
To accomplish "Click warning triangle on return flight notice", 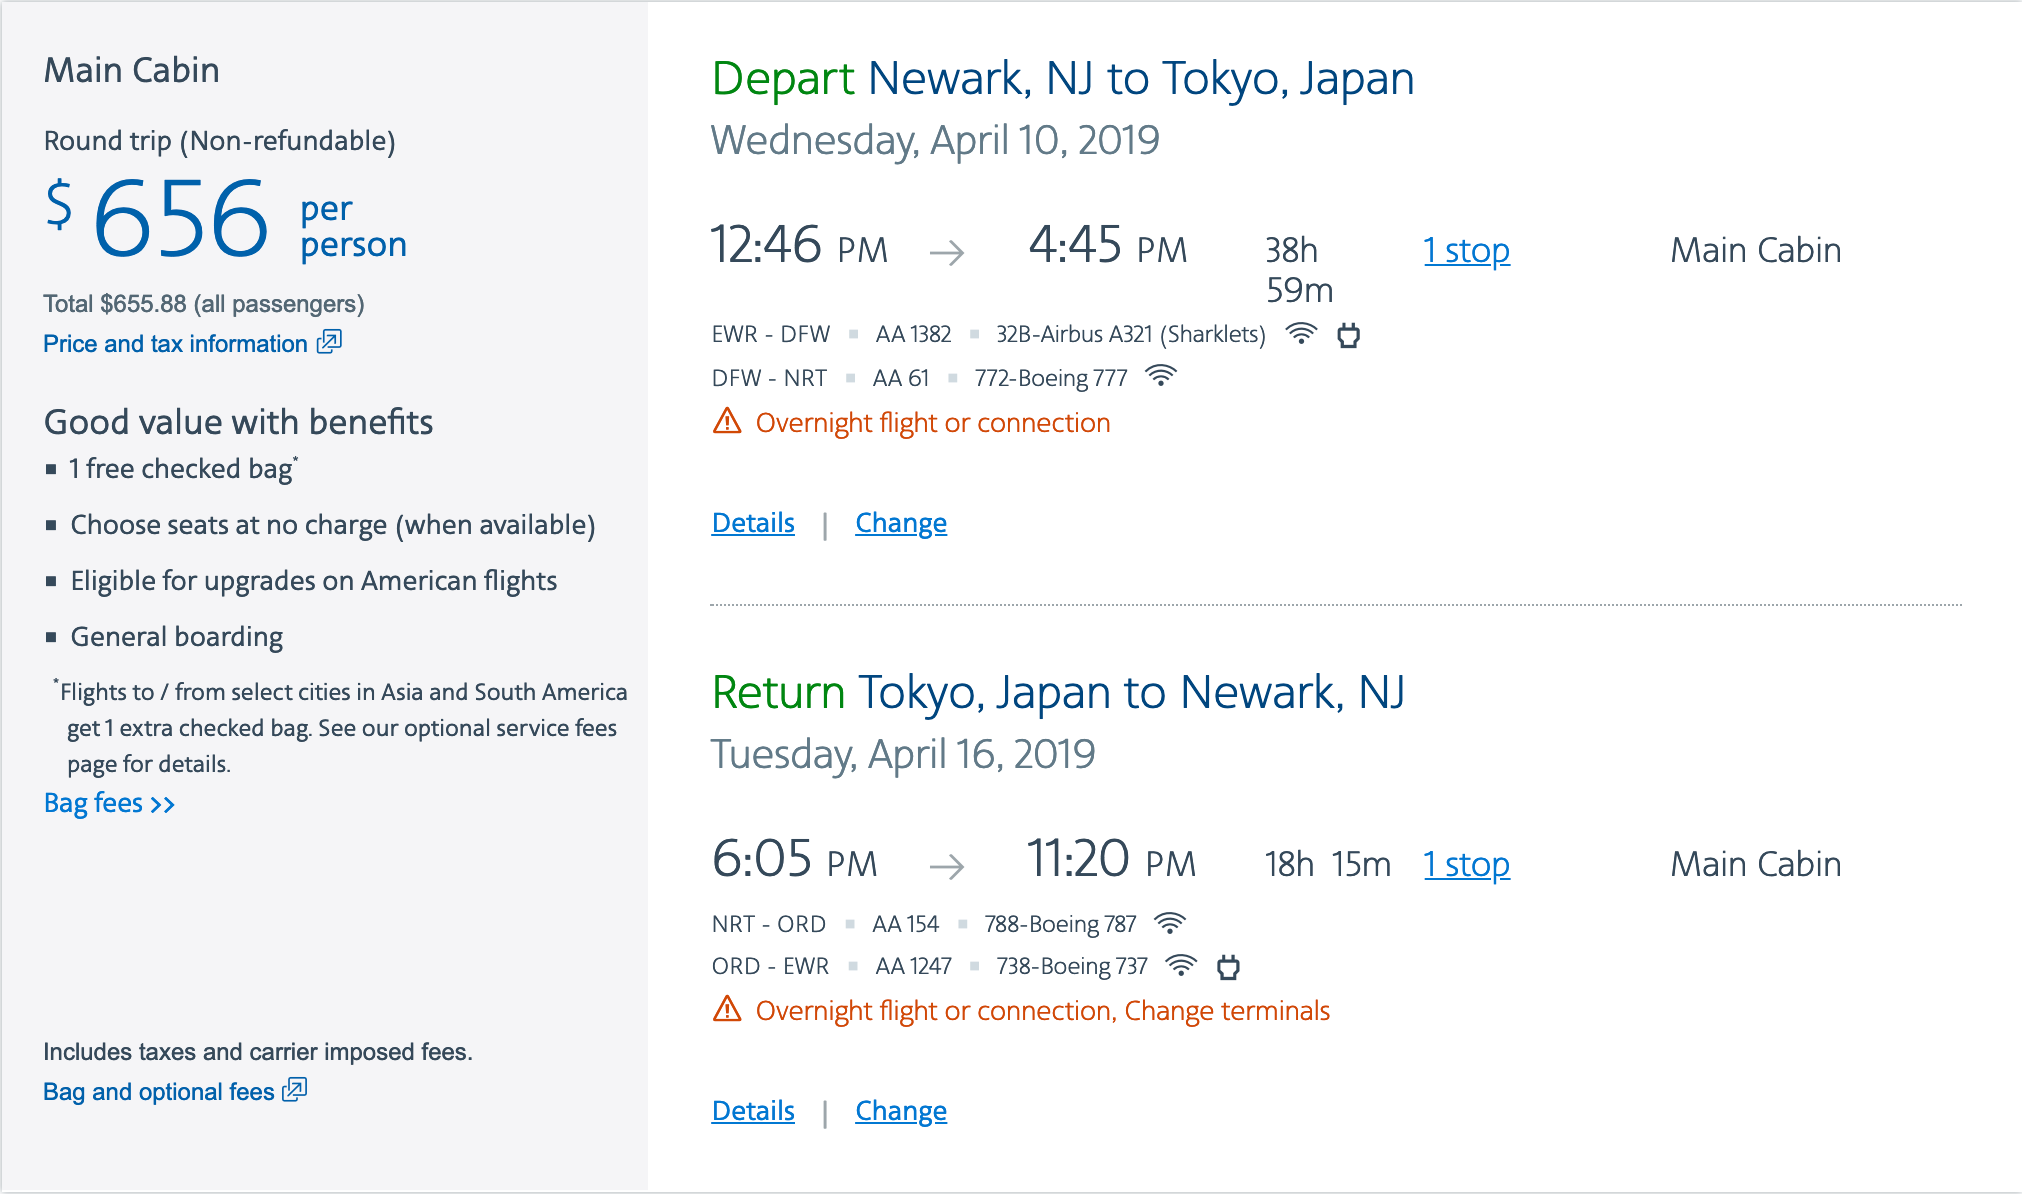I will tap(727, 1010).
